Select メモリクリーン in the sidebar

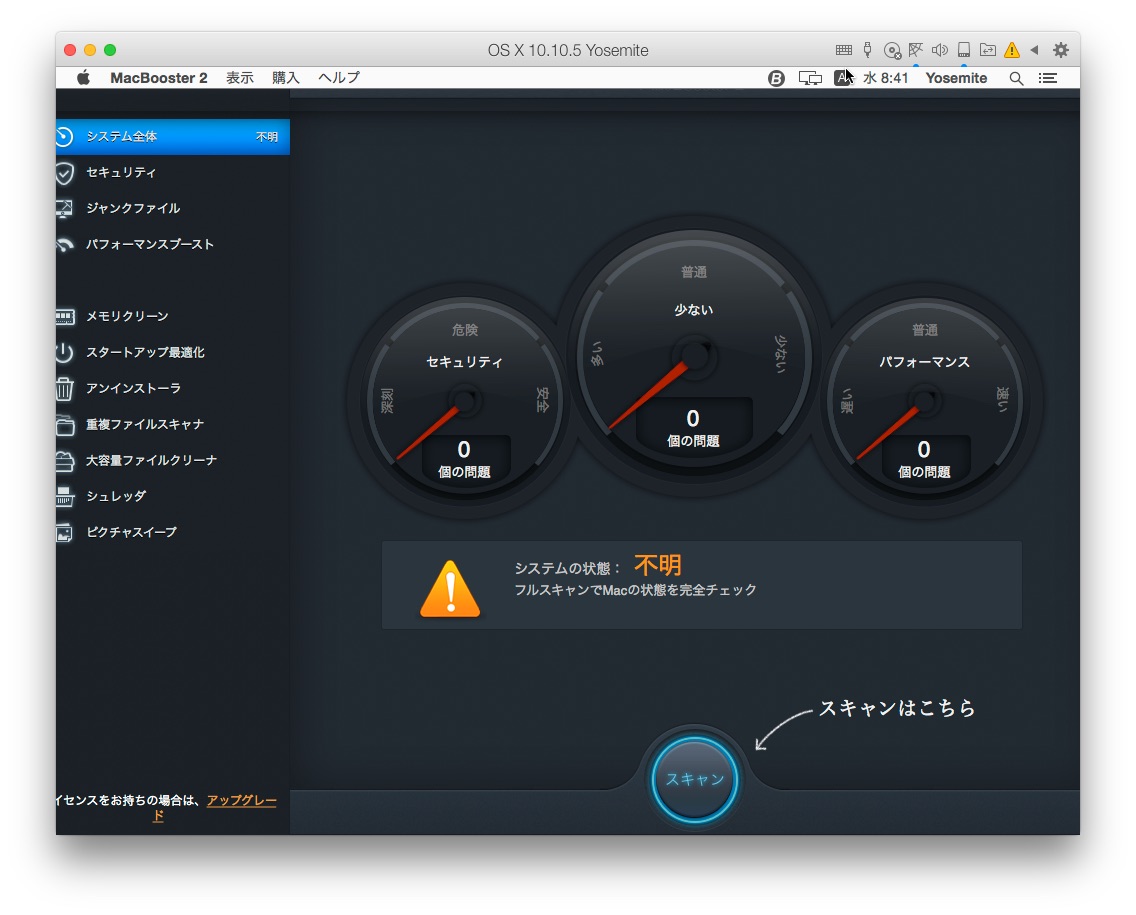(172, 317)
